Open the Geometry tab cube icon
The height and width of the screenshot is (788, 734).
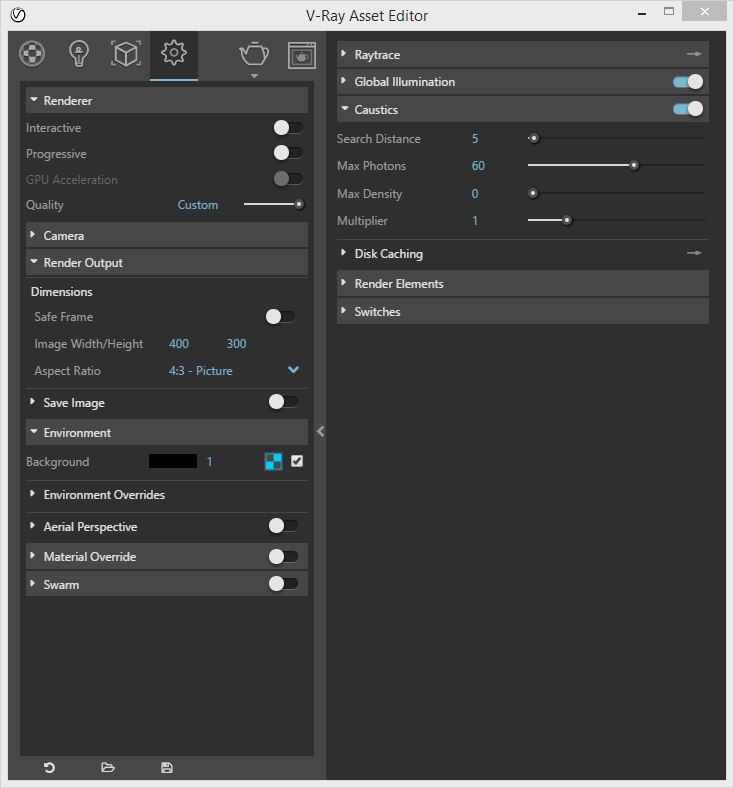[x=126, y=54]
